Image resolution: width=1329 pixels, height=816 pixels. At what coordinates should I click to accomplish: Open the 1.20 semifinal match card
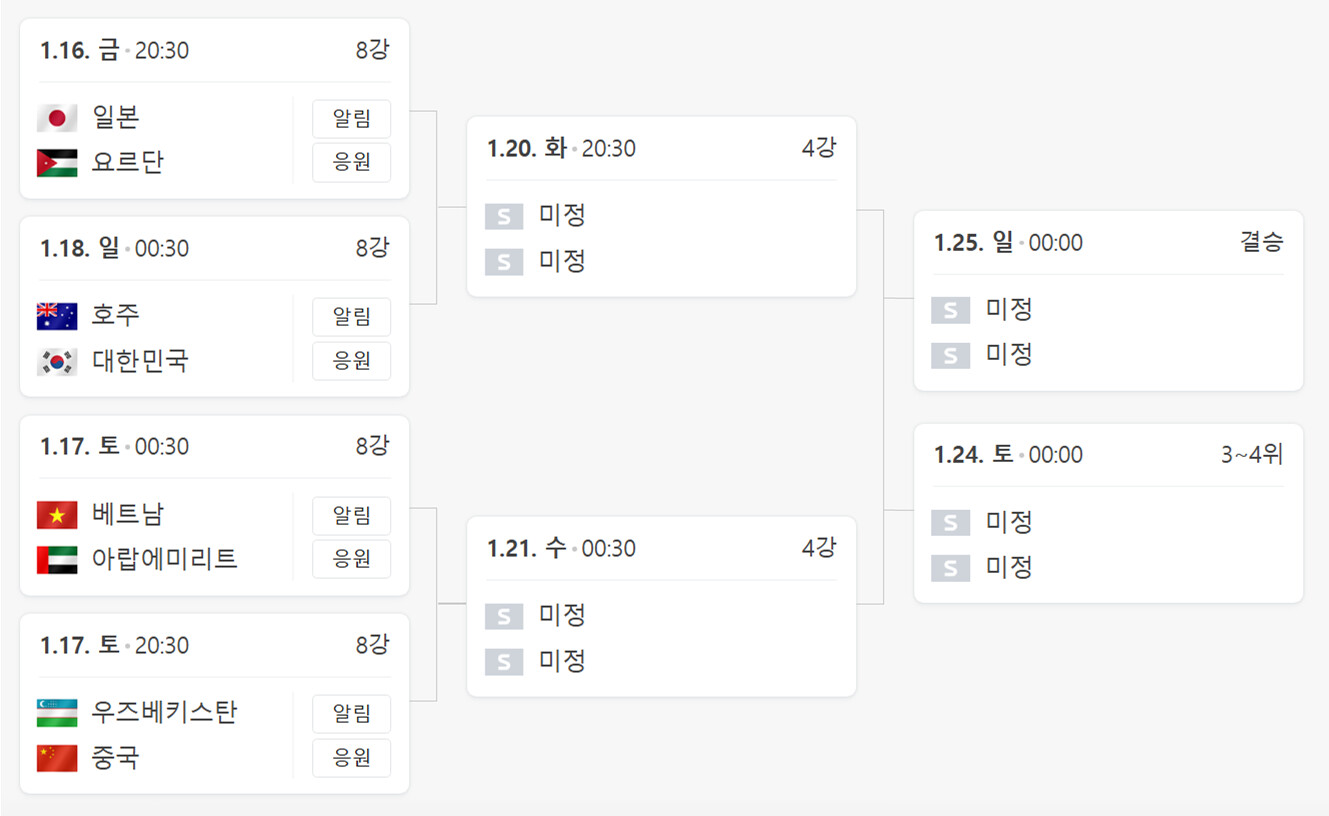pyautogui.click(x=661, y=207)
